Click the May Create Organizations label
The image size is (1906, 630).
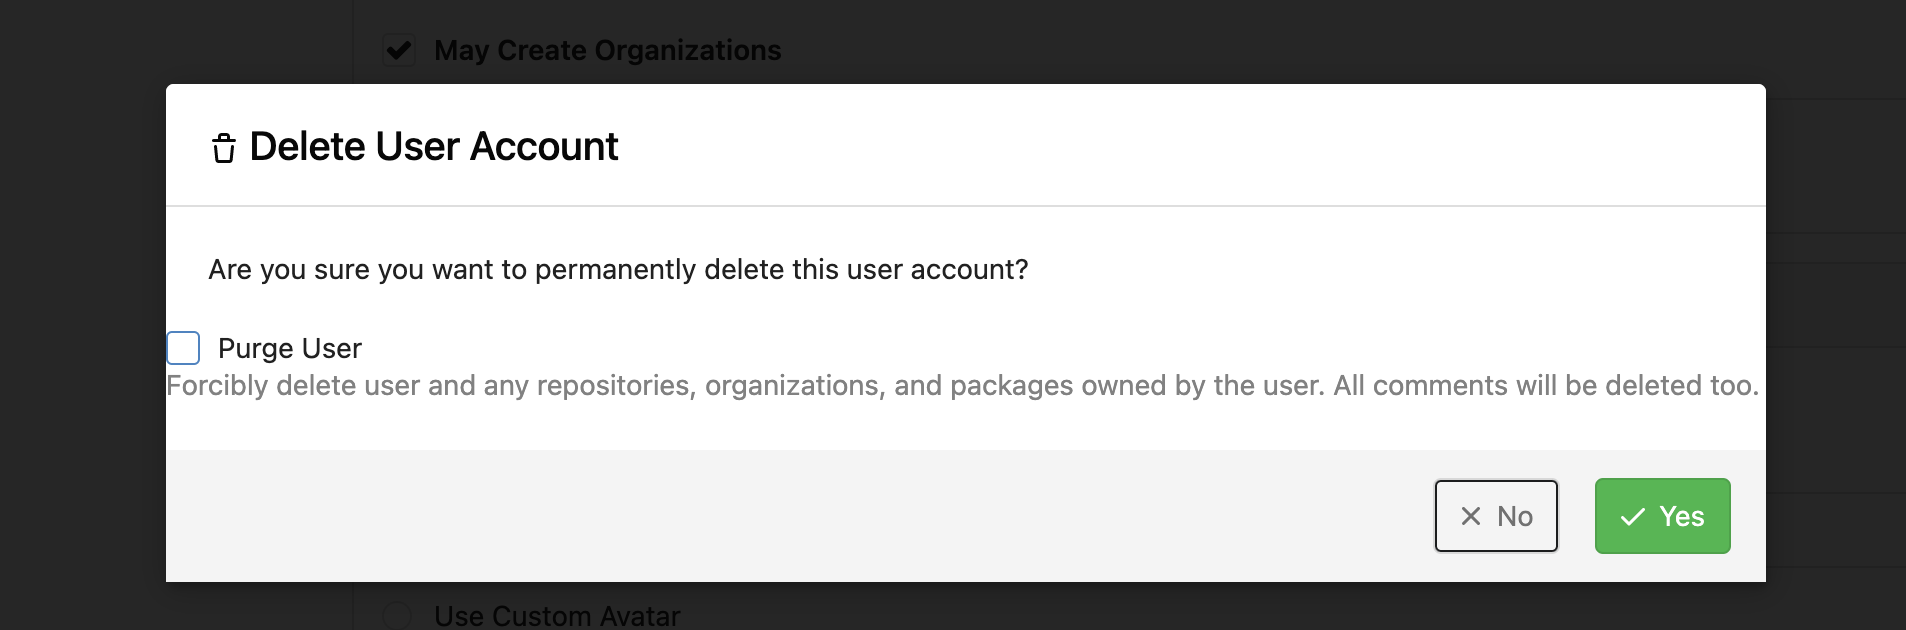click(607, 50)
